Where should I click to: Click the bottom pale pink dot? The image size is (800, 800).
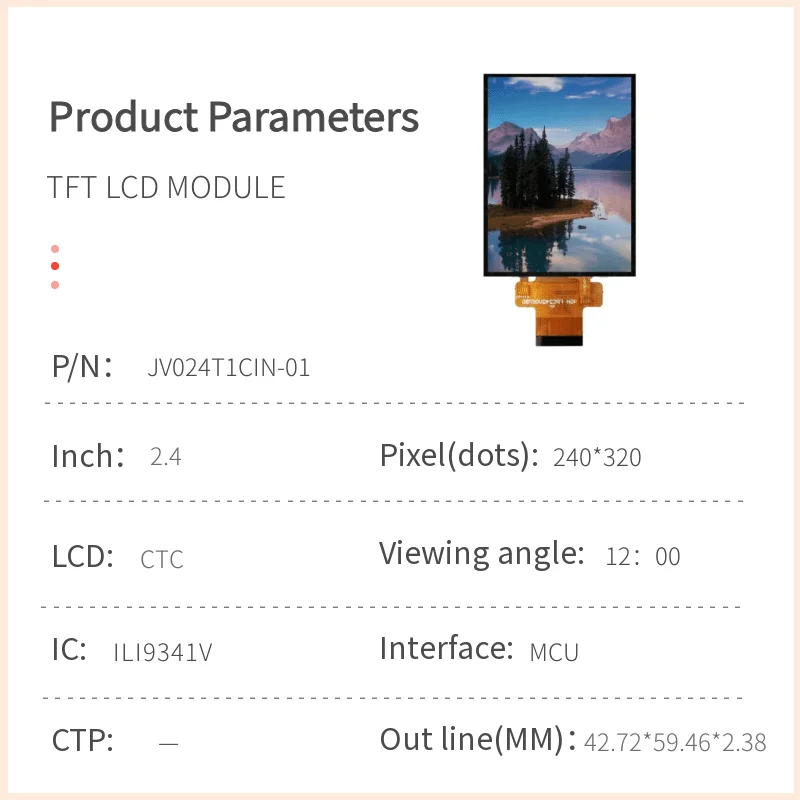(x=55, y=285)
